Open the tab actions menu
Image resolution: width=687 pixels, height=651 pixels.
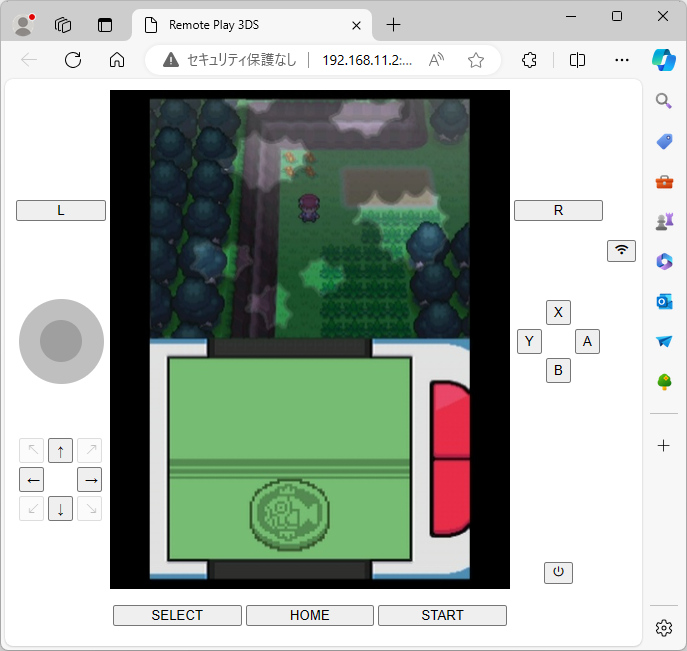(105, 25)
